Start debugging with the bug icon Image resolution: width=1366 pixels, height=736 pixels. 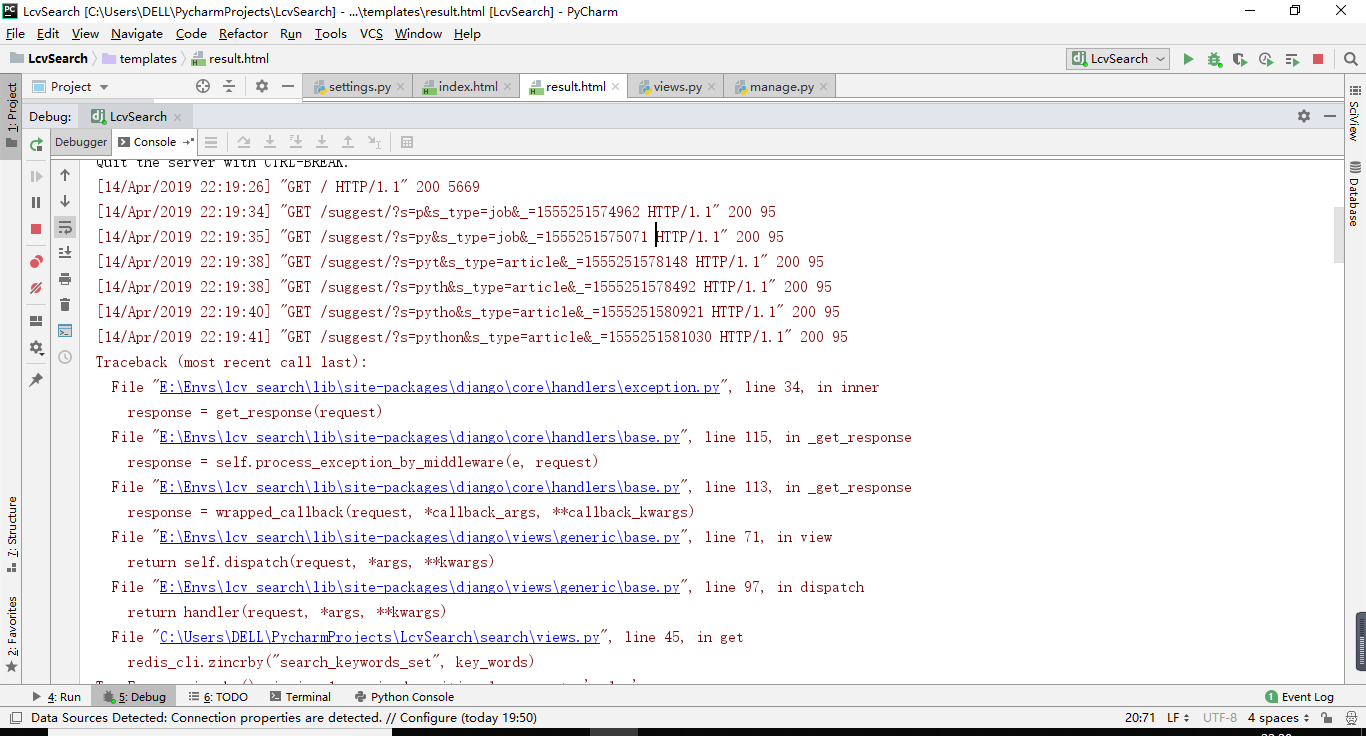1214,59
